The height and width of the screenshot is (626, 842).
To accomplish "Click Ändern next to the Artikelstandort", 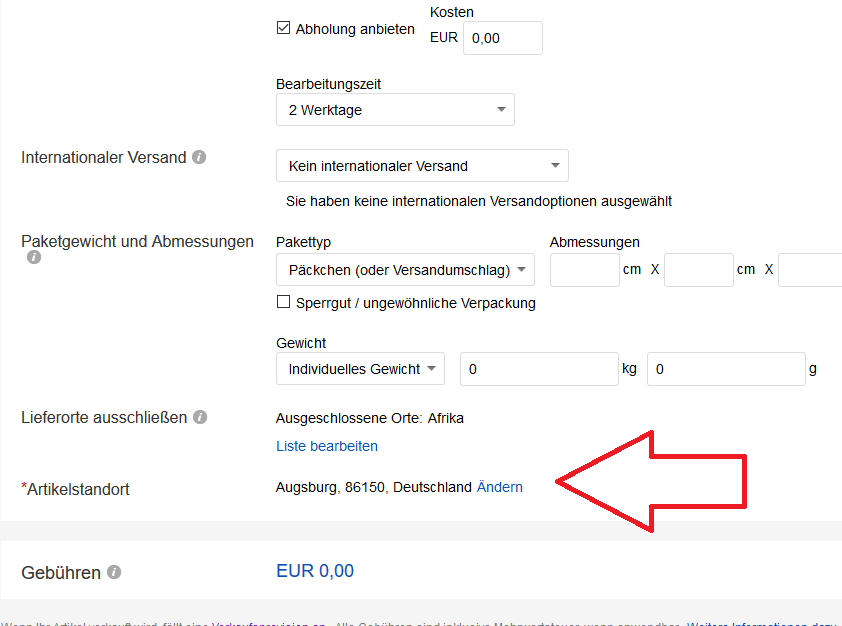I will pyautogui.click(x=499, y=487).
